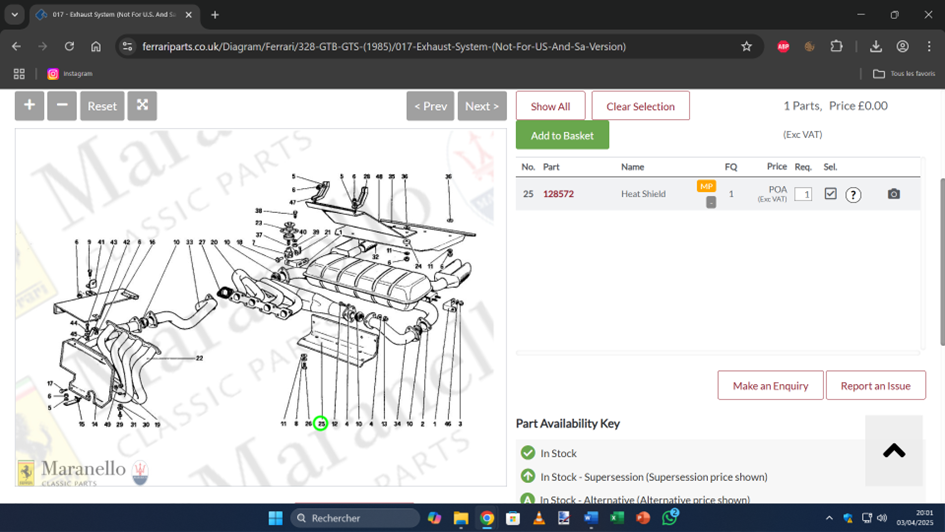Go back in browser history

point(16,46)
